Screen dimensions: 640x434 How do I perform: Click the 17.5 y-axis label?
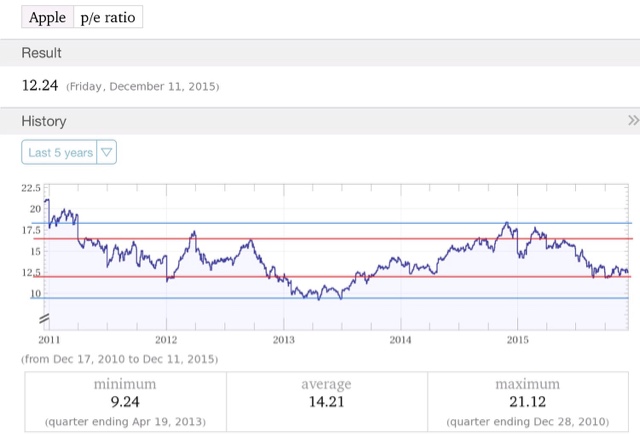(x=31, y=231)
